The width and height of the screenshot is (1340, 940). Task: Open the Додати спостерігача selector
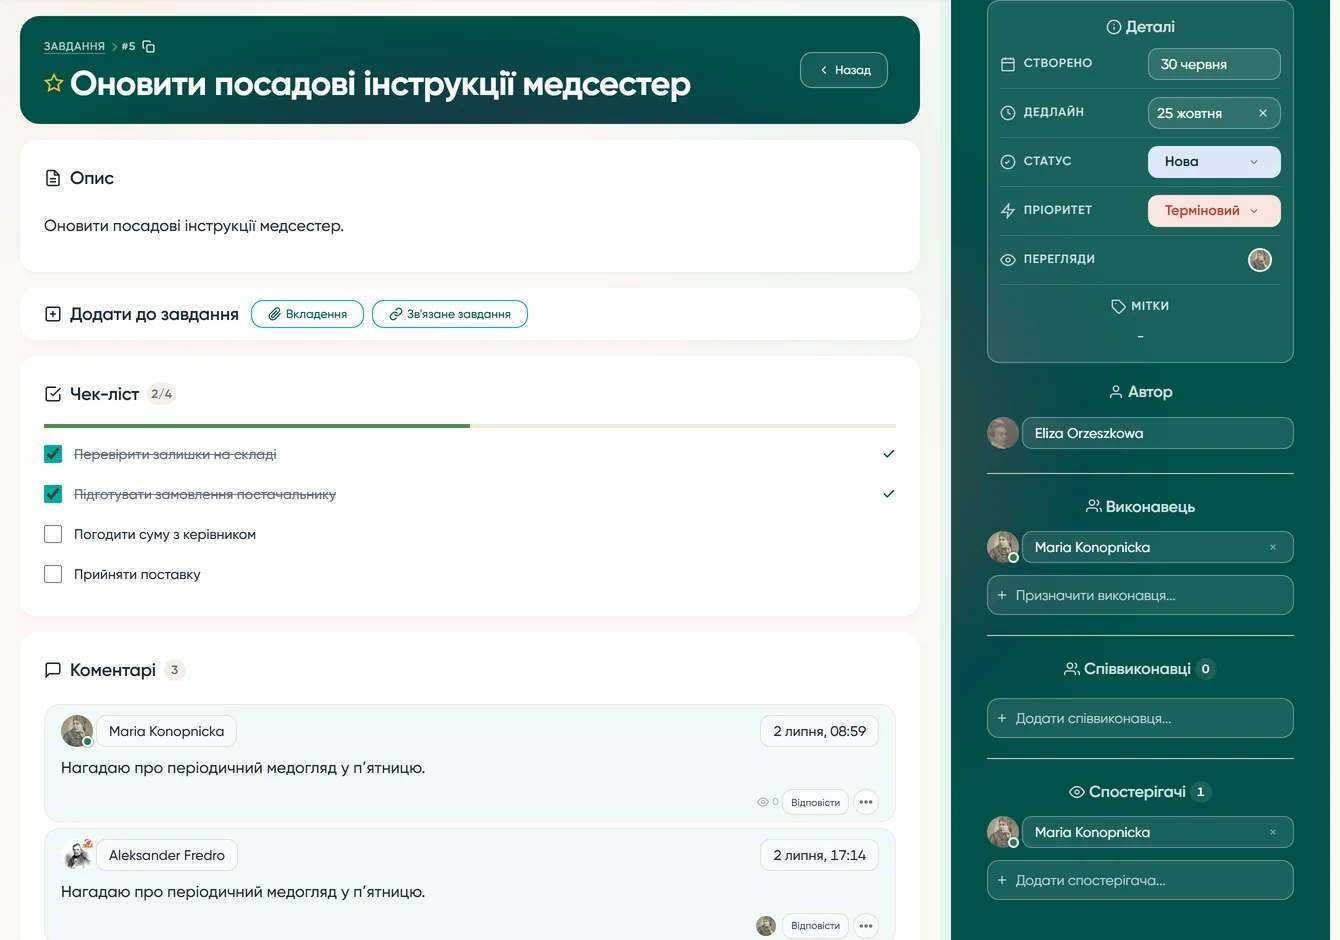pos(1140,880)
